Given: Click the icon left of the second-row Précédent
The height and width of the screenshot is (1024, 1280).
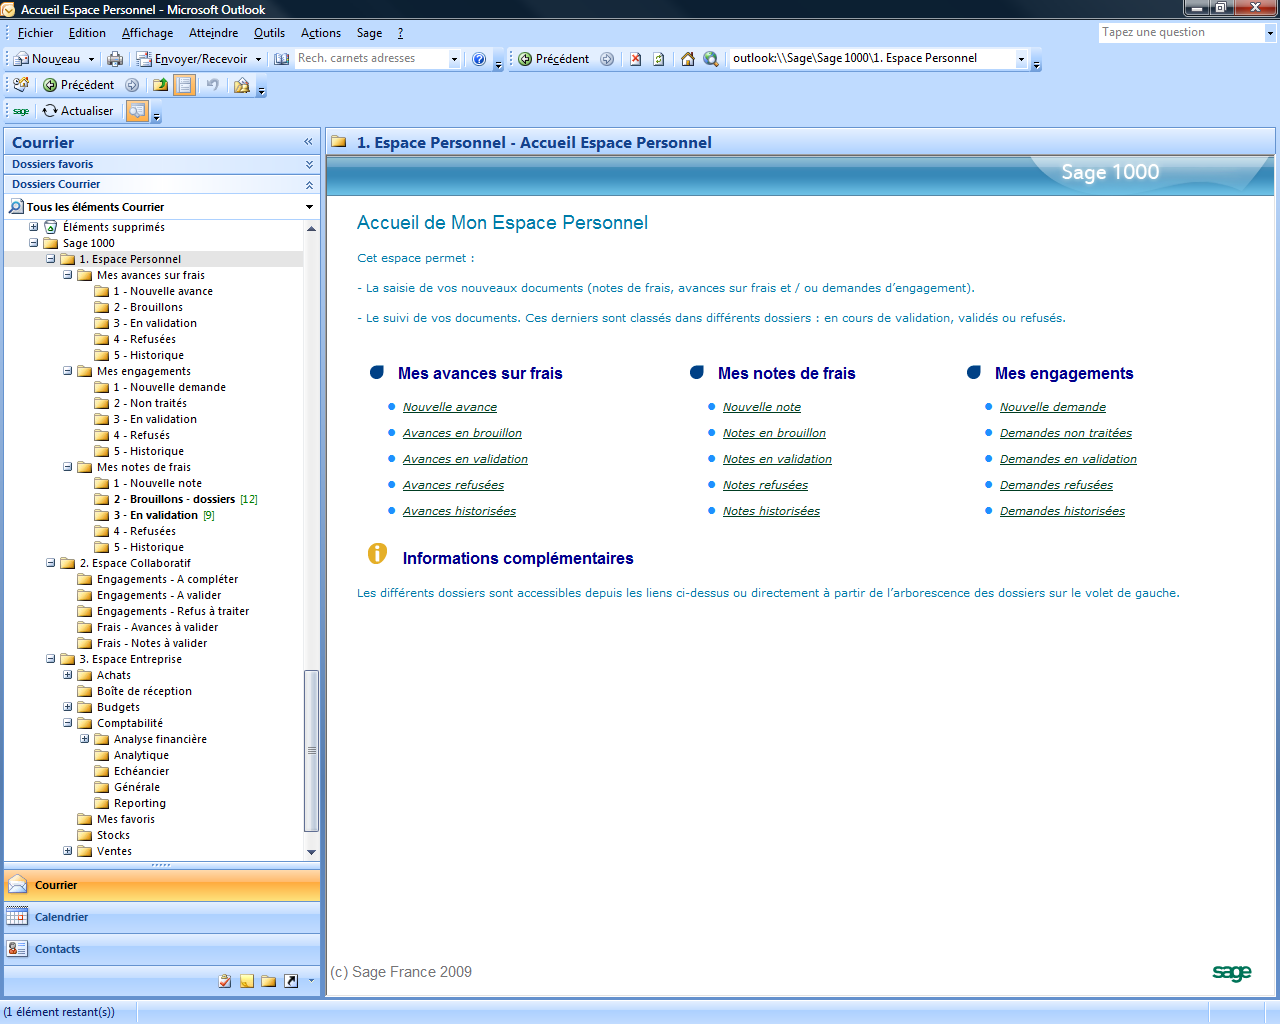Looking at the screenshot, I should [x=21, y=85].
